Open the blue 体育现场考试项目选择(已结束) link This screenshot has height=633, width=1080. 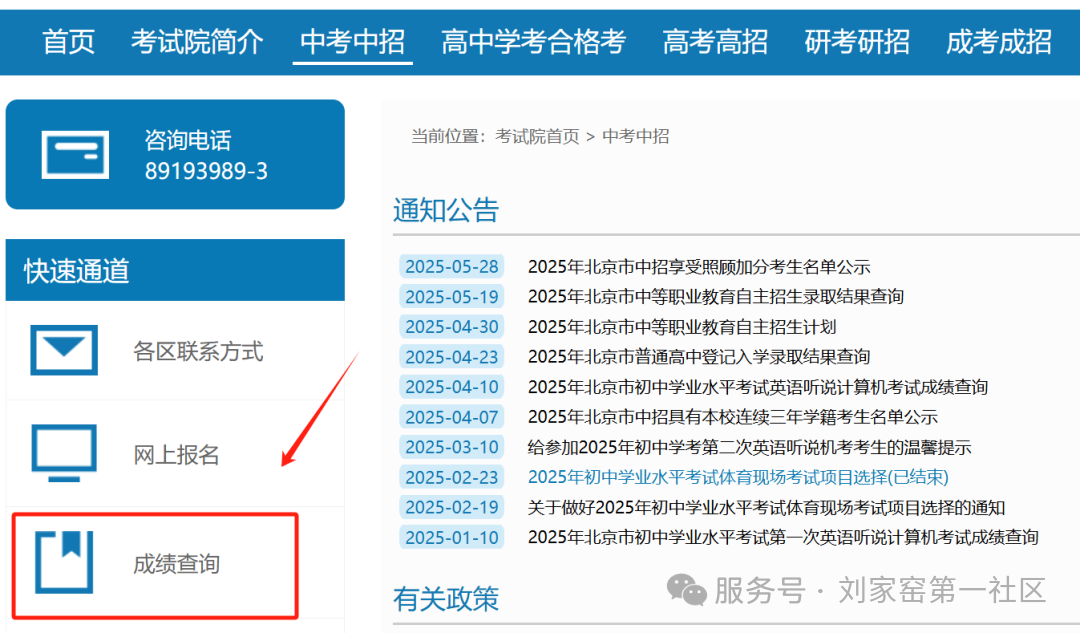click(x=738, y=477)
